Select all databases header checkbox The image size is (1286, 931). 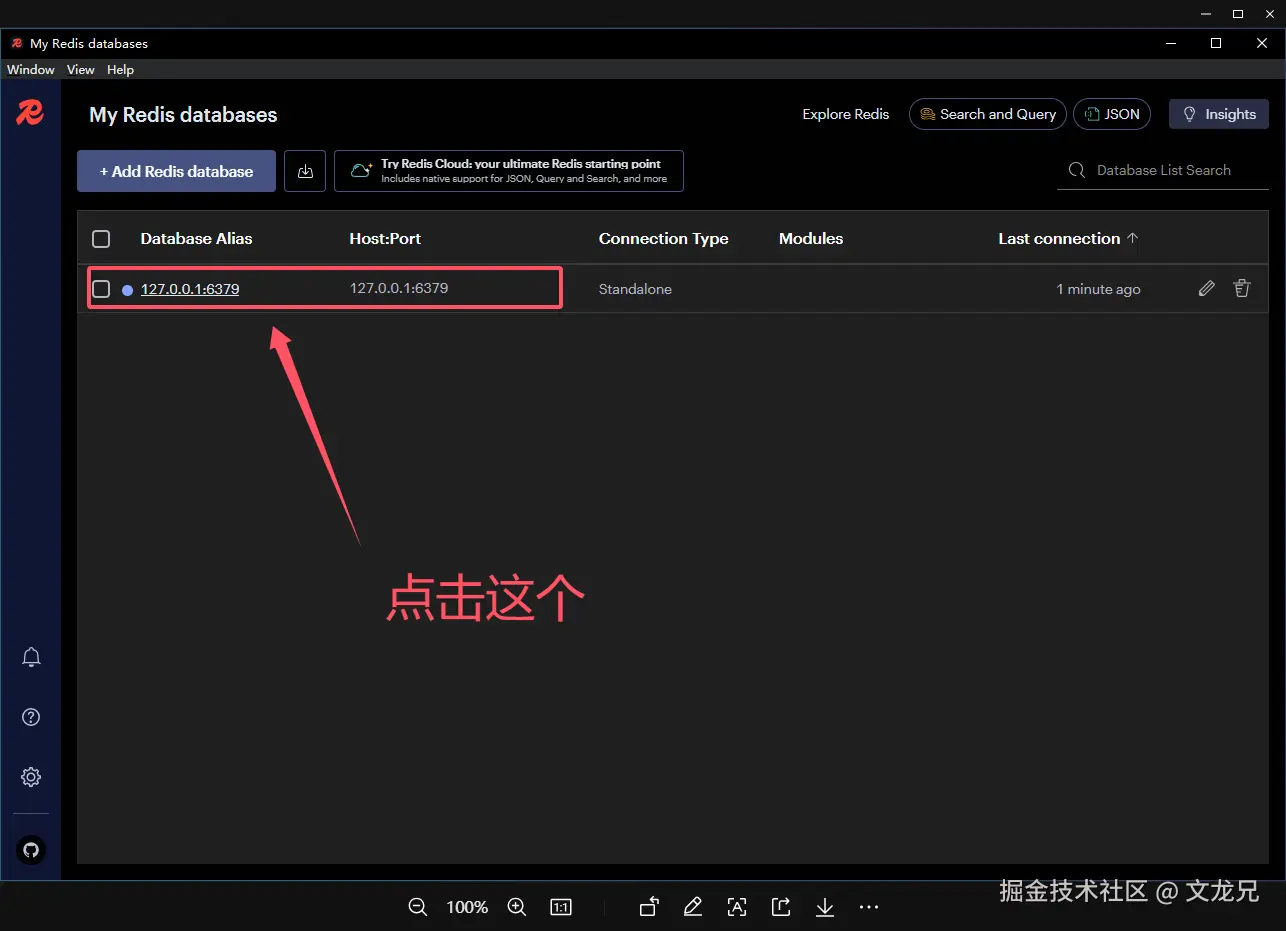coord(101,239)
